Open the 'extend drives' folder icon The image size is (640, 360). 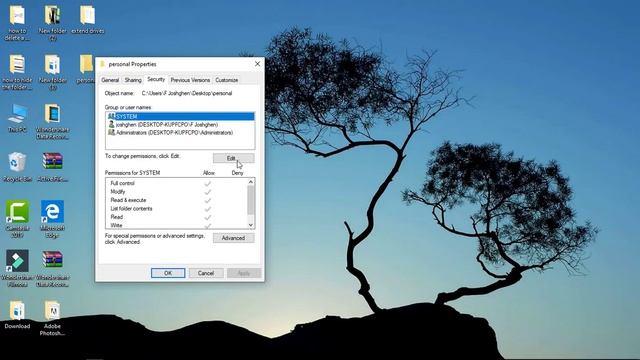(x=88, y=20)
